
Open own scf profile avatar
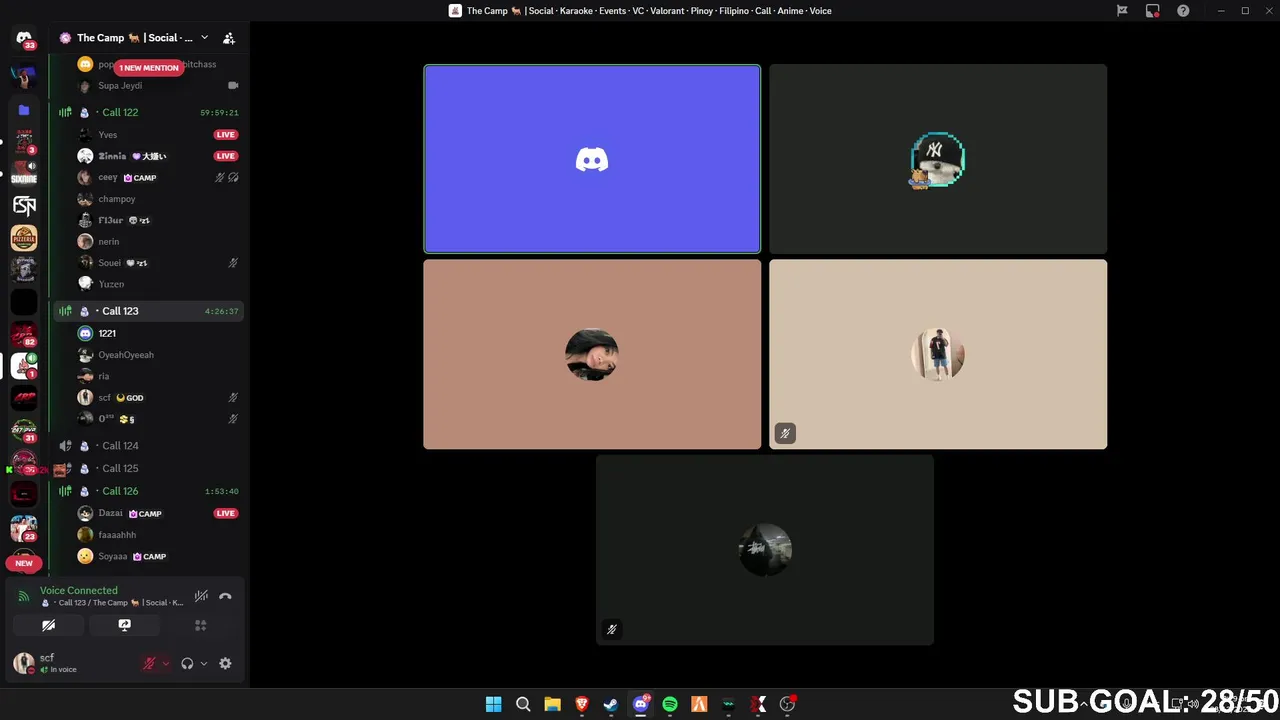pos(24,663)
